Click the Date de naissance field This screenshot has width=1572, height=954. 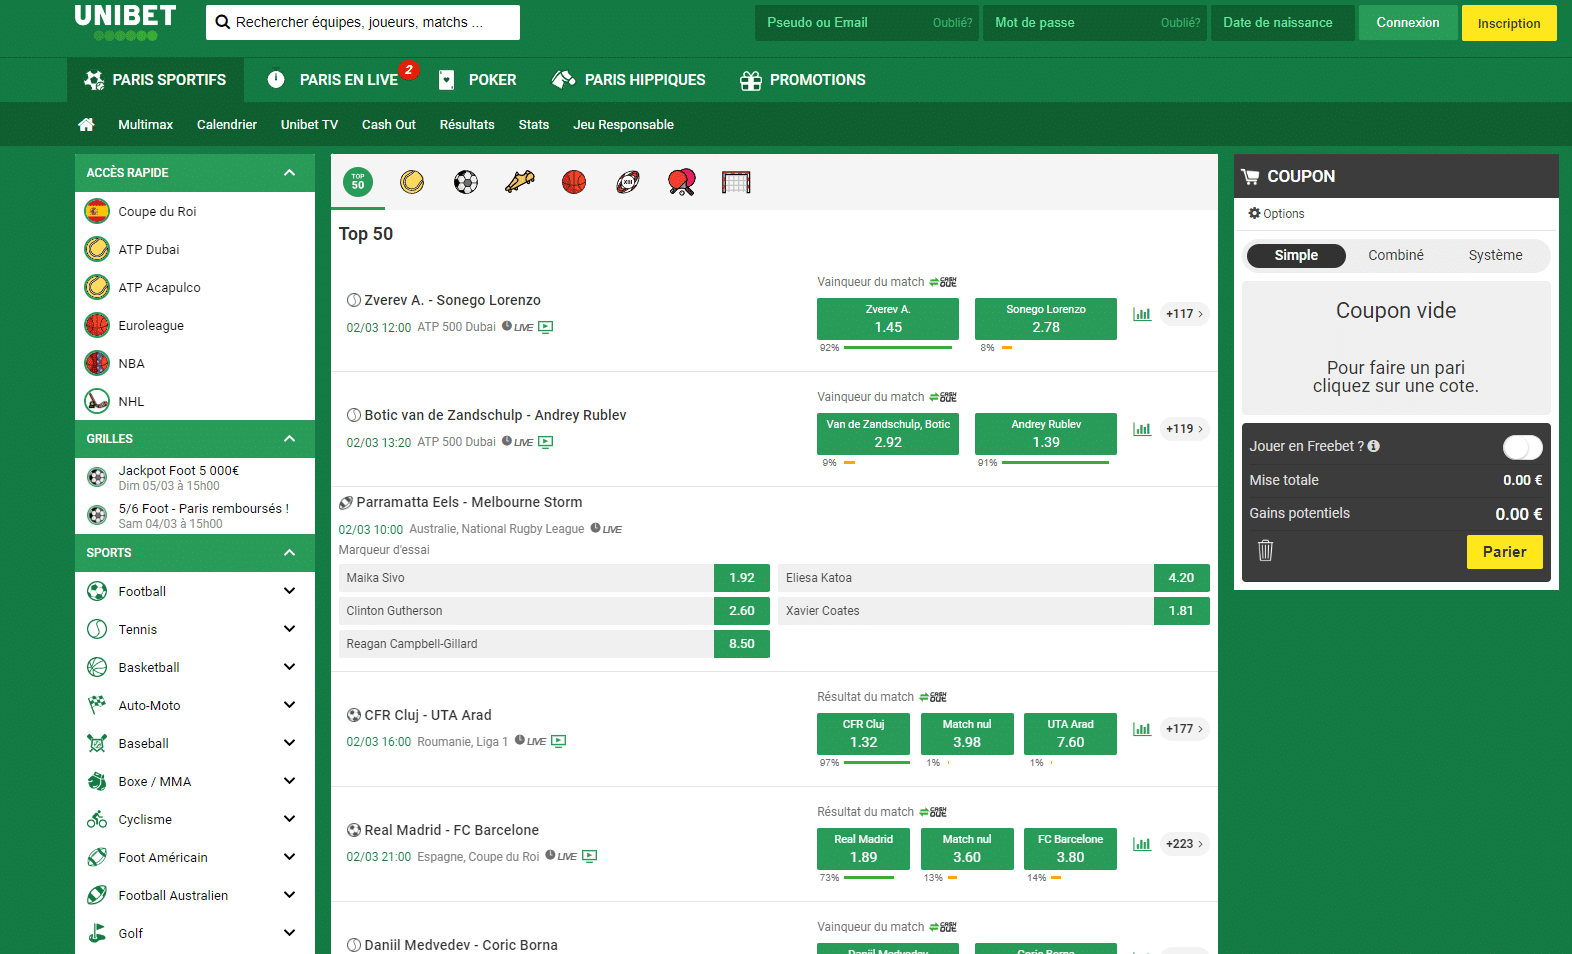tap(1283, 22)
